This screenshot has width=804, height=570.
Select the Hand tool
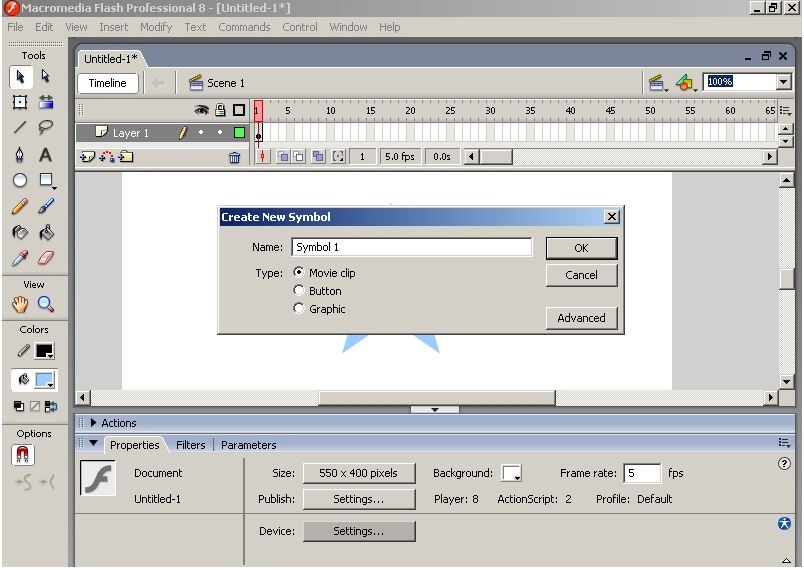pos(20,304)
